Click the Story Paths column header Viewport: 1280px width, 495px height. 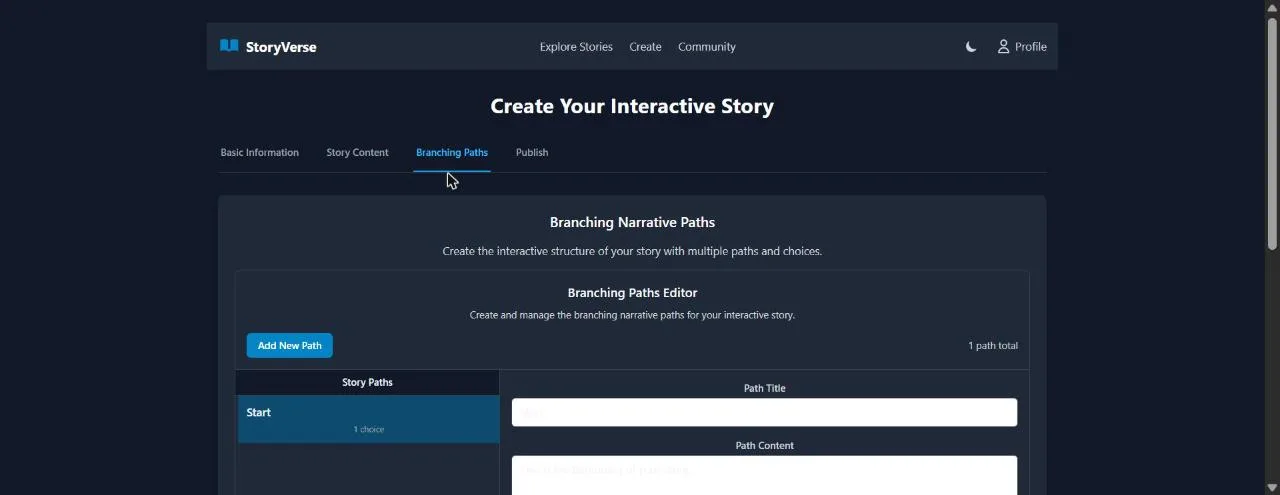click(x=368, y=382)
